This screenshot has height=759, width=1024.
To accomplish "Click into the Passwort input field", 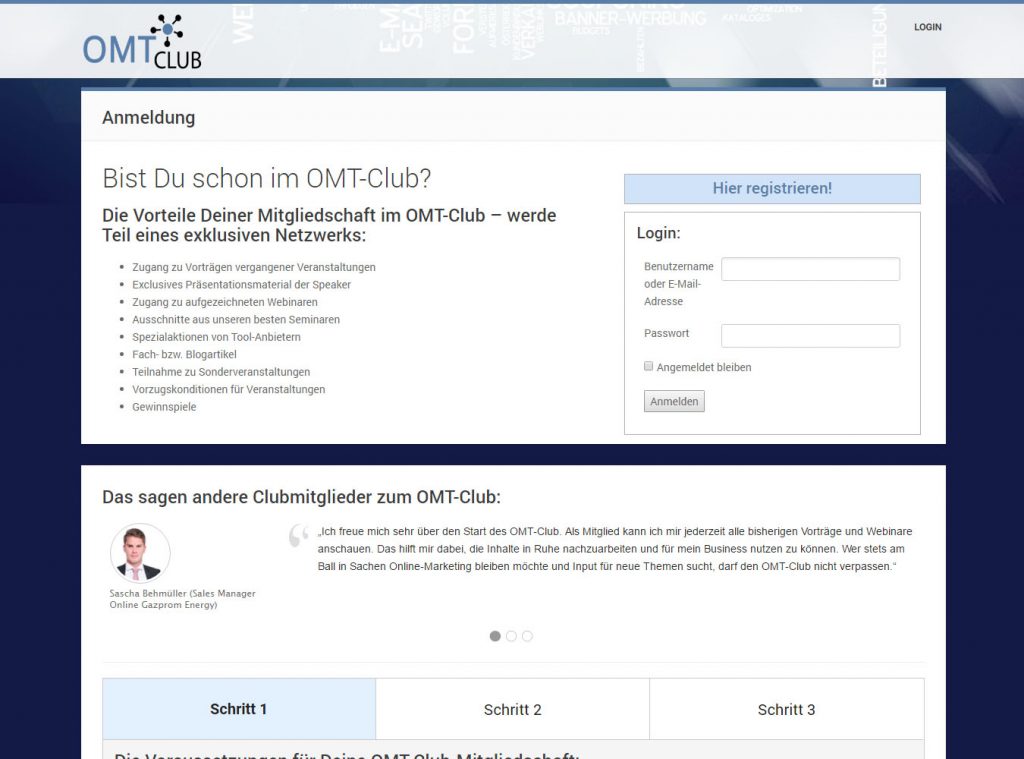I will [x=810, y=336].
